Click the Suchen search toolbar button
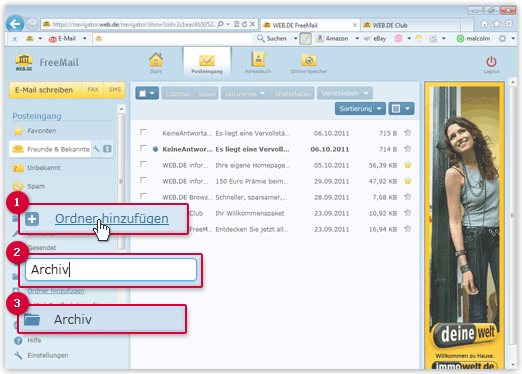Image resolution: width=522 pixels, height=374 pixels. [x=272, y=39]
